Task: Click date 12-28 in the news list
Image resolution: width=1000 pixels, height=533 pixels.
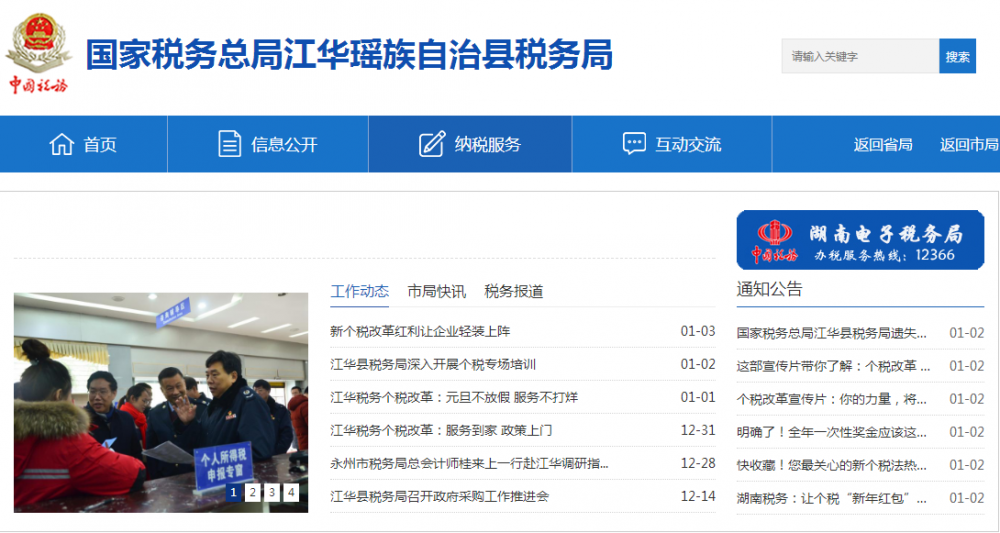Action: (x=698, y=464)
